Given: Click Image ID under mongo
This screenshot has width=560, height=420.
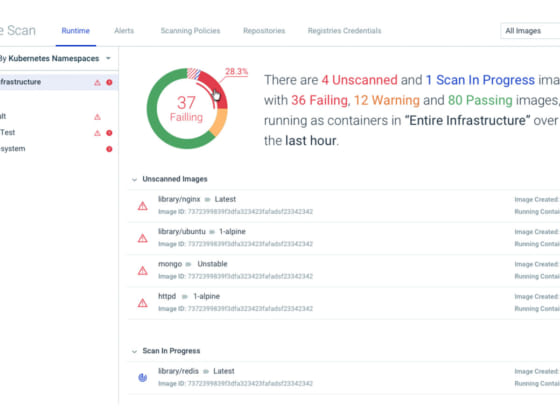Looking at the screenshot, I should [235, 276].
